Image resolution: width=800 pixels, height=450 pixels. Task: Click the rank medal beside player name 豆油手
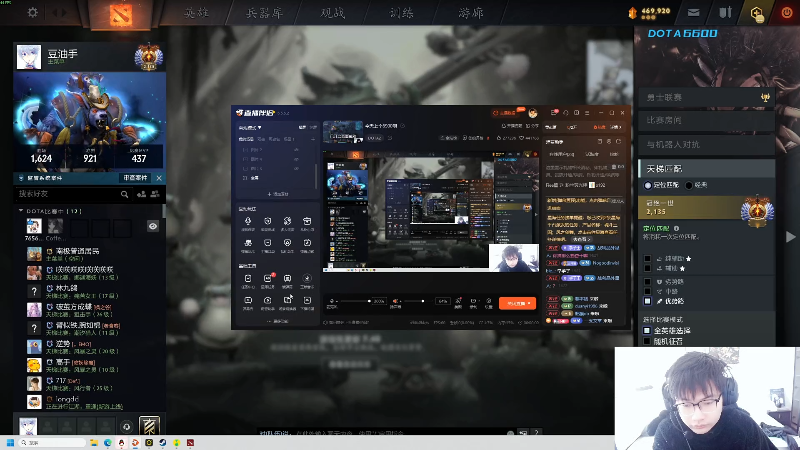[x=148, y=58]
